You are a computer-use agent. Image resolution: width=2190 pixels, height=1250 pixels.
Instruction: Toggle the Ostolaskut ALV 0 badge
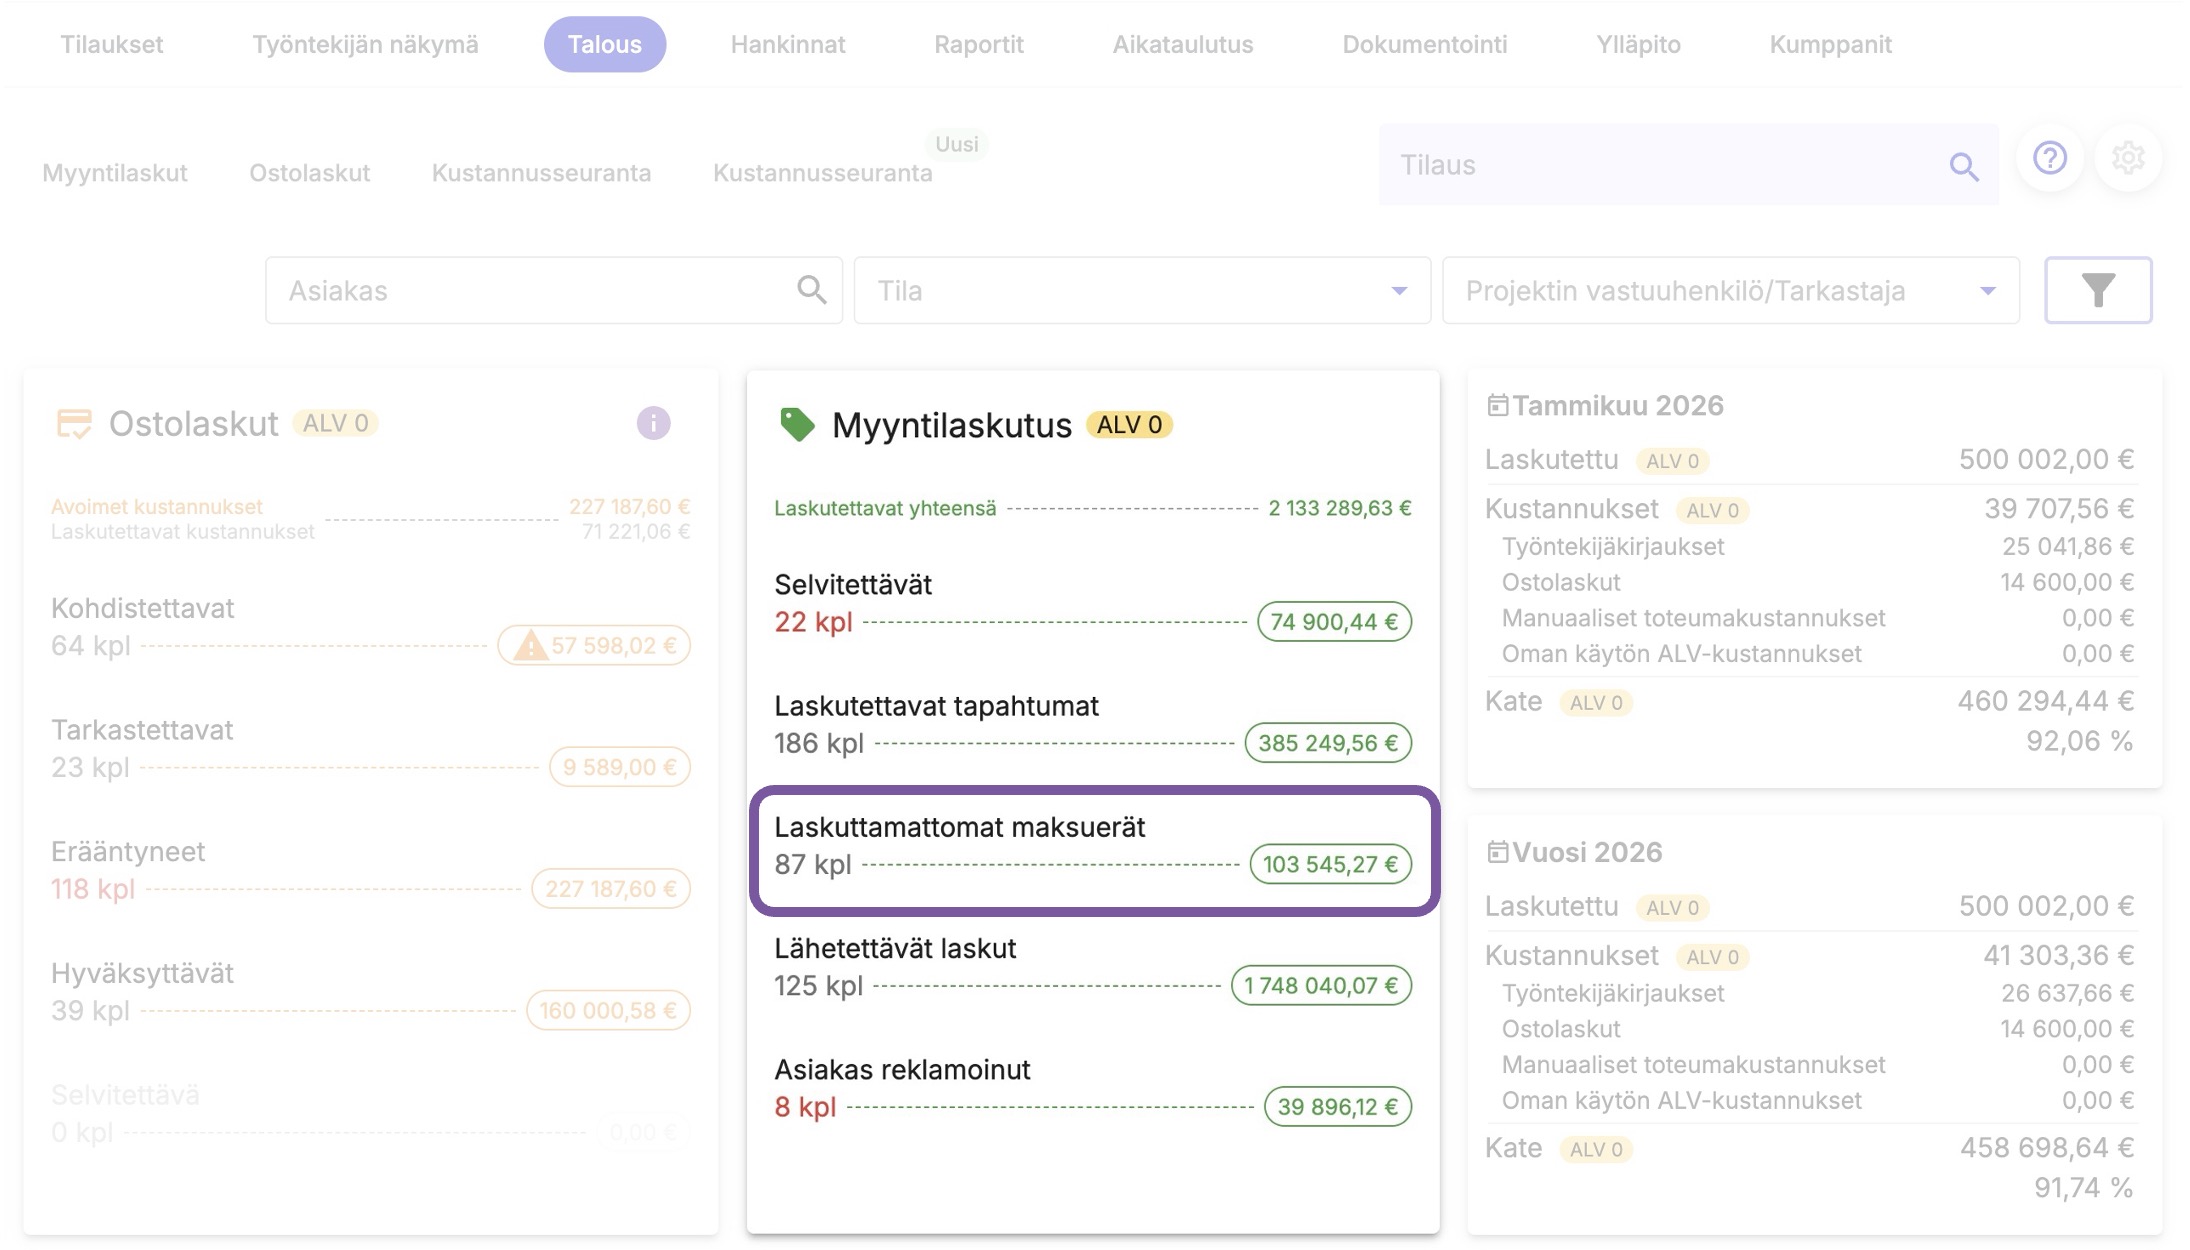[335, 423]
